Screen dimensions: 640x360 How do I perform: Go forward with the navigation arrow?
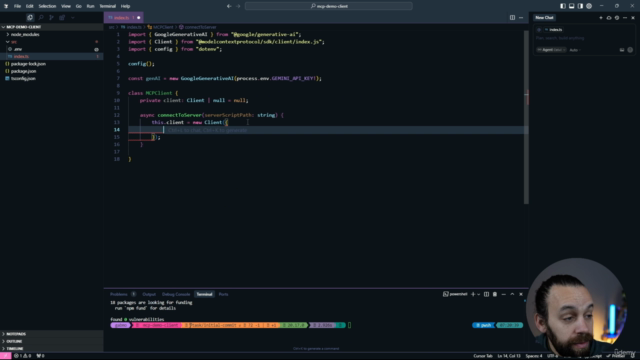click(x=238, y=6)
